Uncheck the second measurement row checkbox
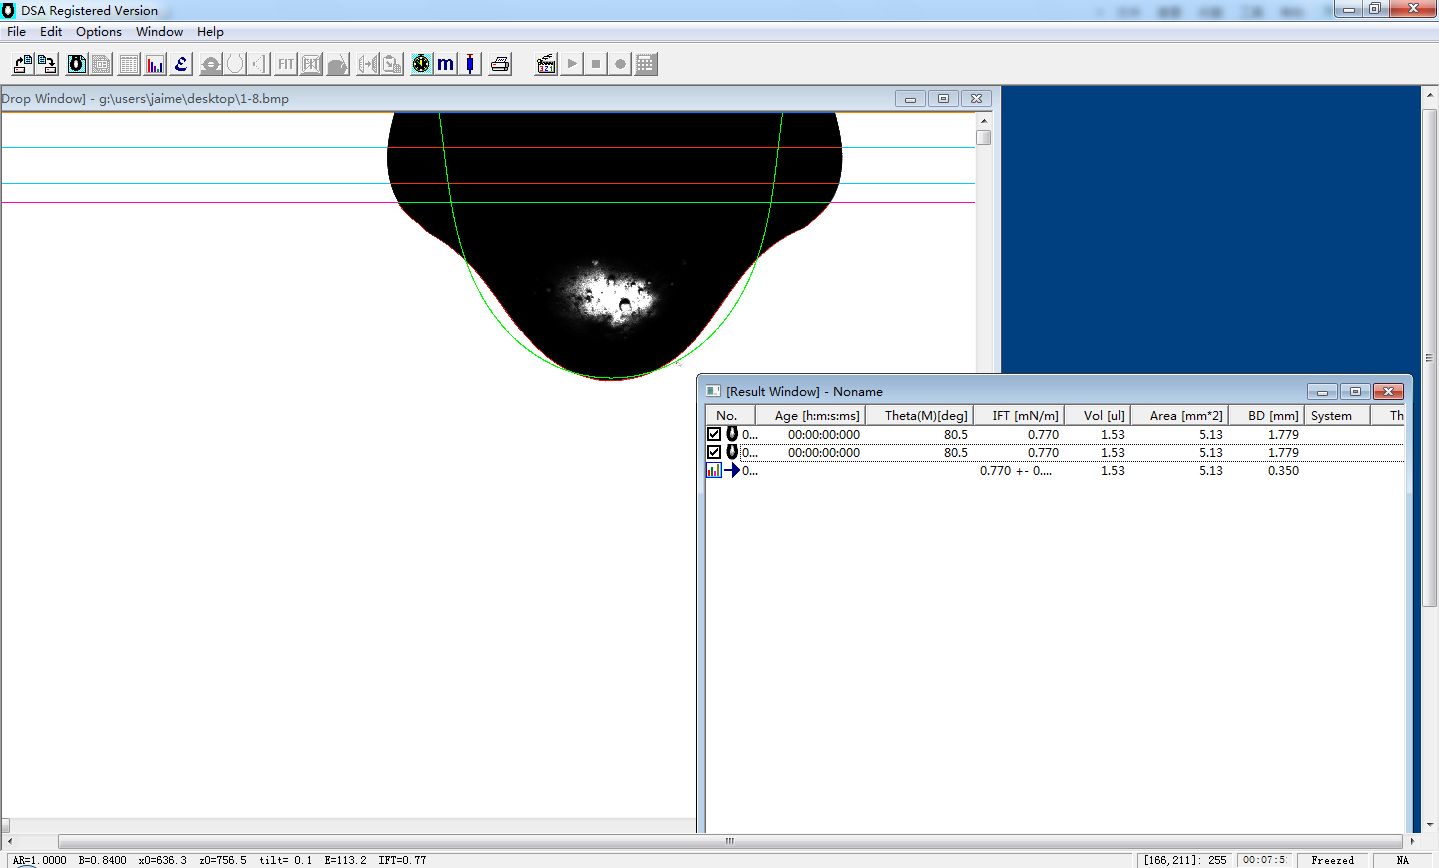The image size is (1439, 868). coord(714,451)
